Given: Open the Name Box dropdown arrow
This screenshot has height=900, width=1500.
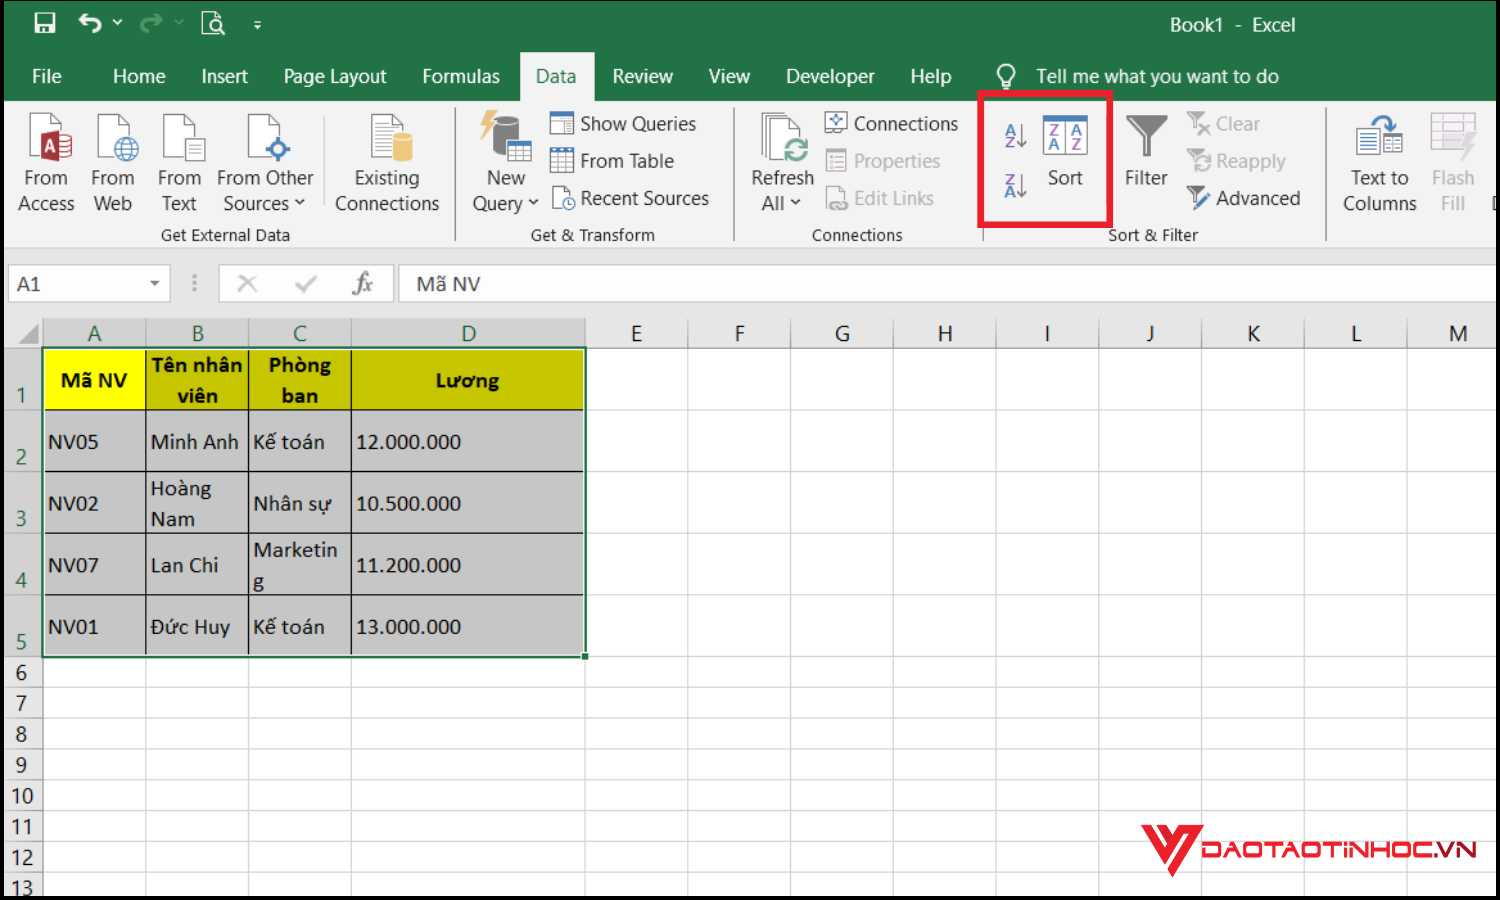Looking at the screenshot, I should (x=155, y=283).
